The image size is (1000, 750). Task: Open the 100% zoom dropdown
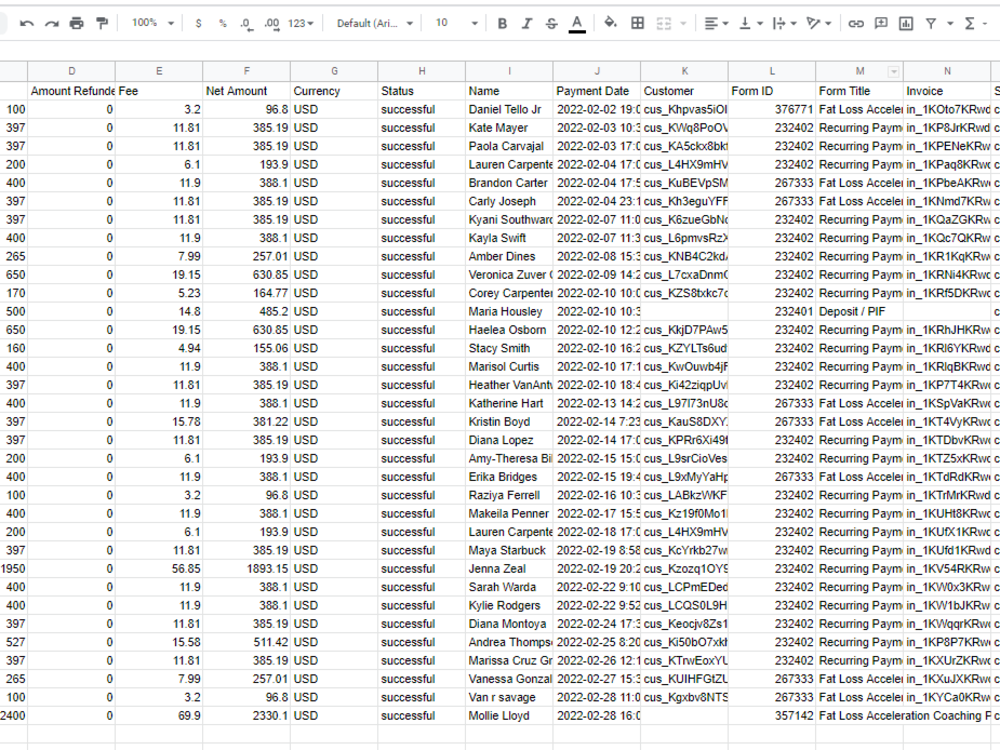pos(152,23)
